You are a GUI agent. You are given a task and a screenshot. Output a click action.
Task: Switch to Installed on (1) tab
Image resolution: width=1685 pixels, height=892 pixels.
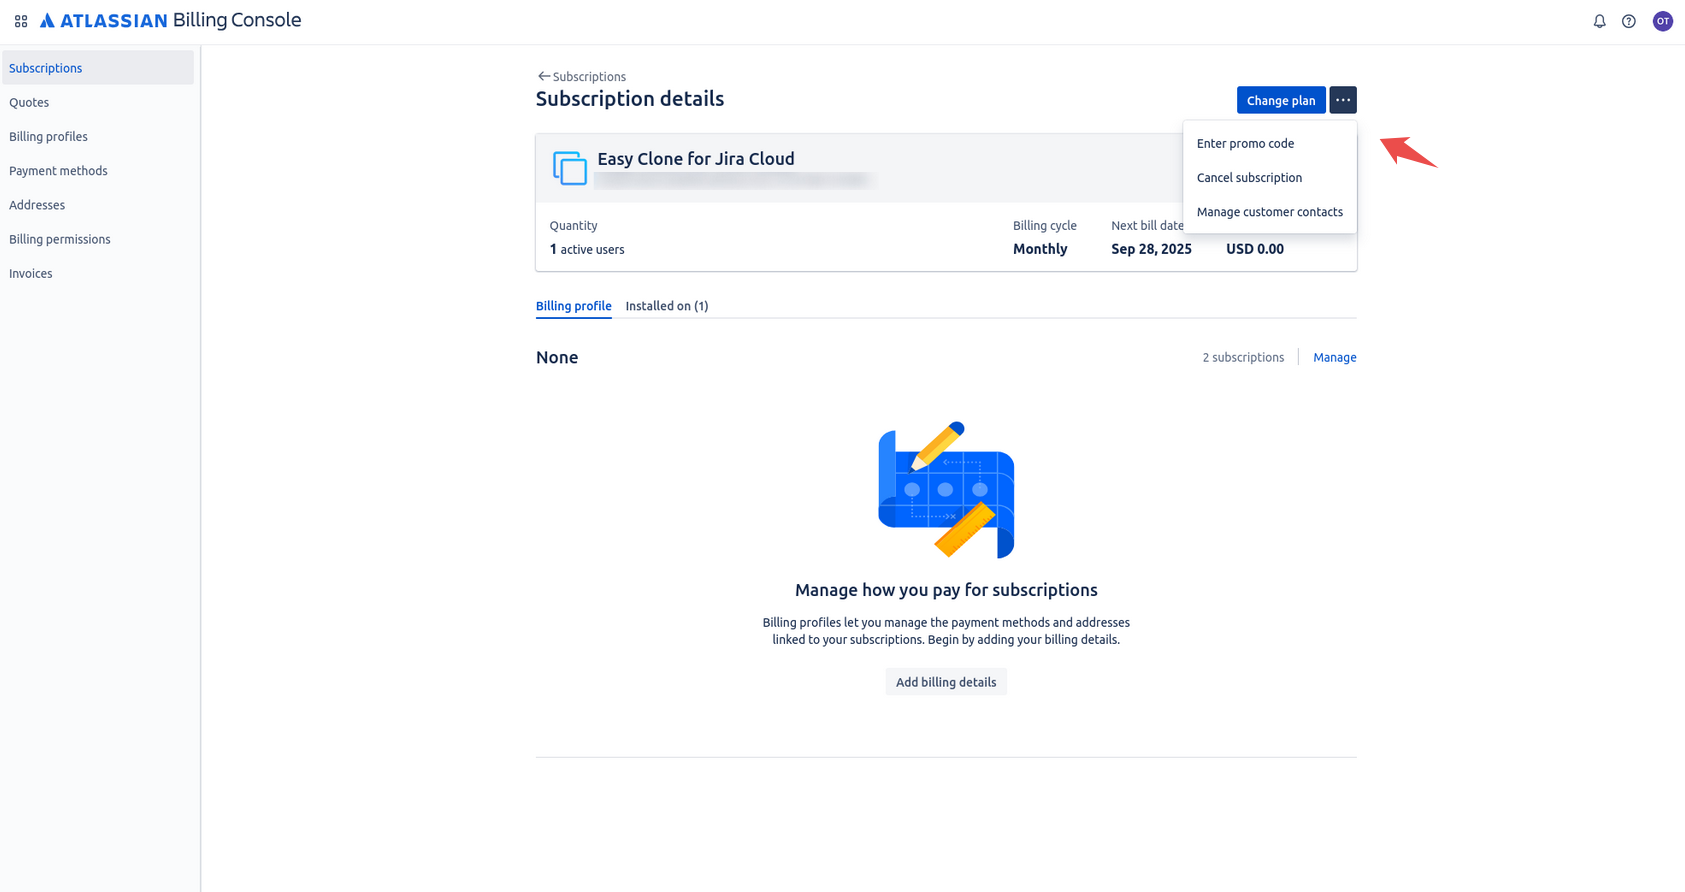coord(667,306)
